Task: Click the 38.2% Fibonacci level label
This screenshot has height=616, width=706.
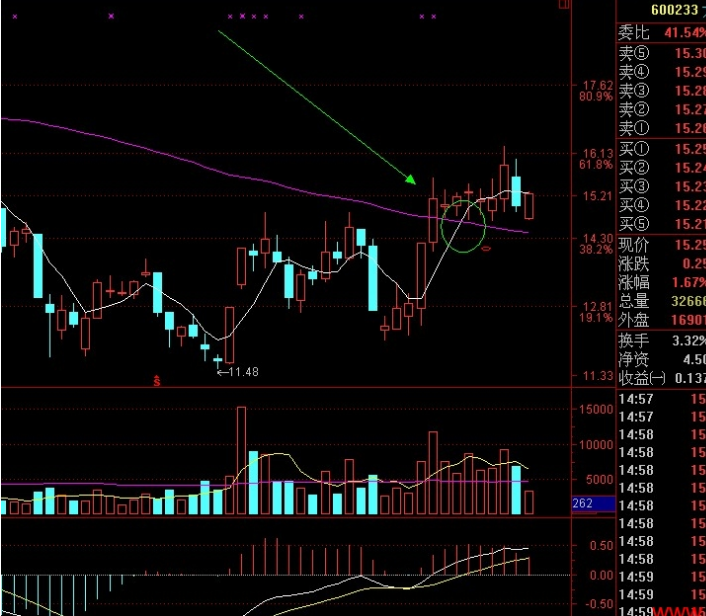Action: (596, 249)
